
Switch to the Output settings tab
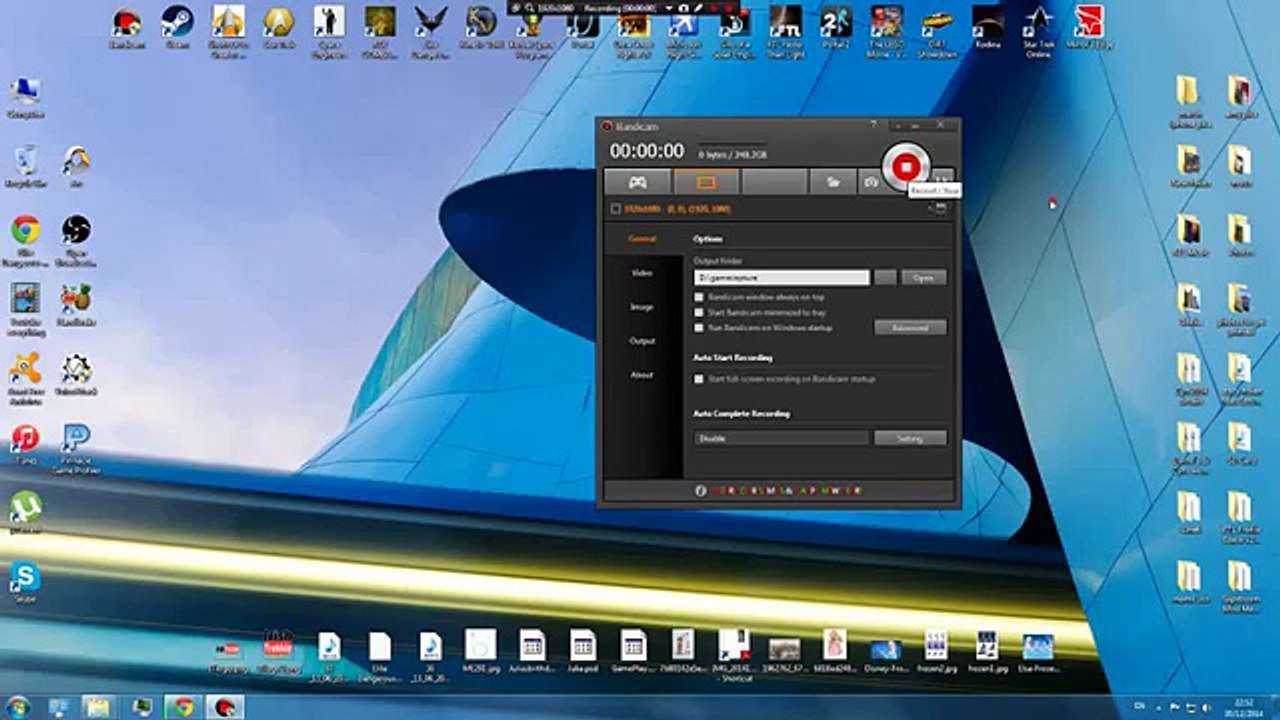[642, 341]
